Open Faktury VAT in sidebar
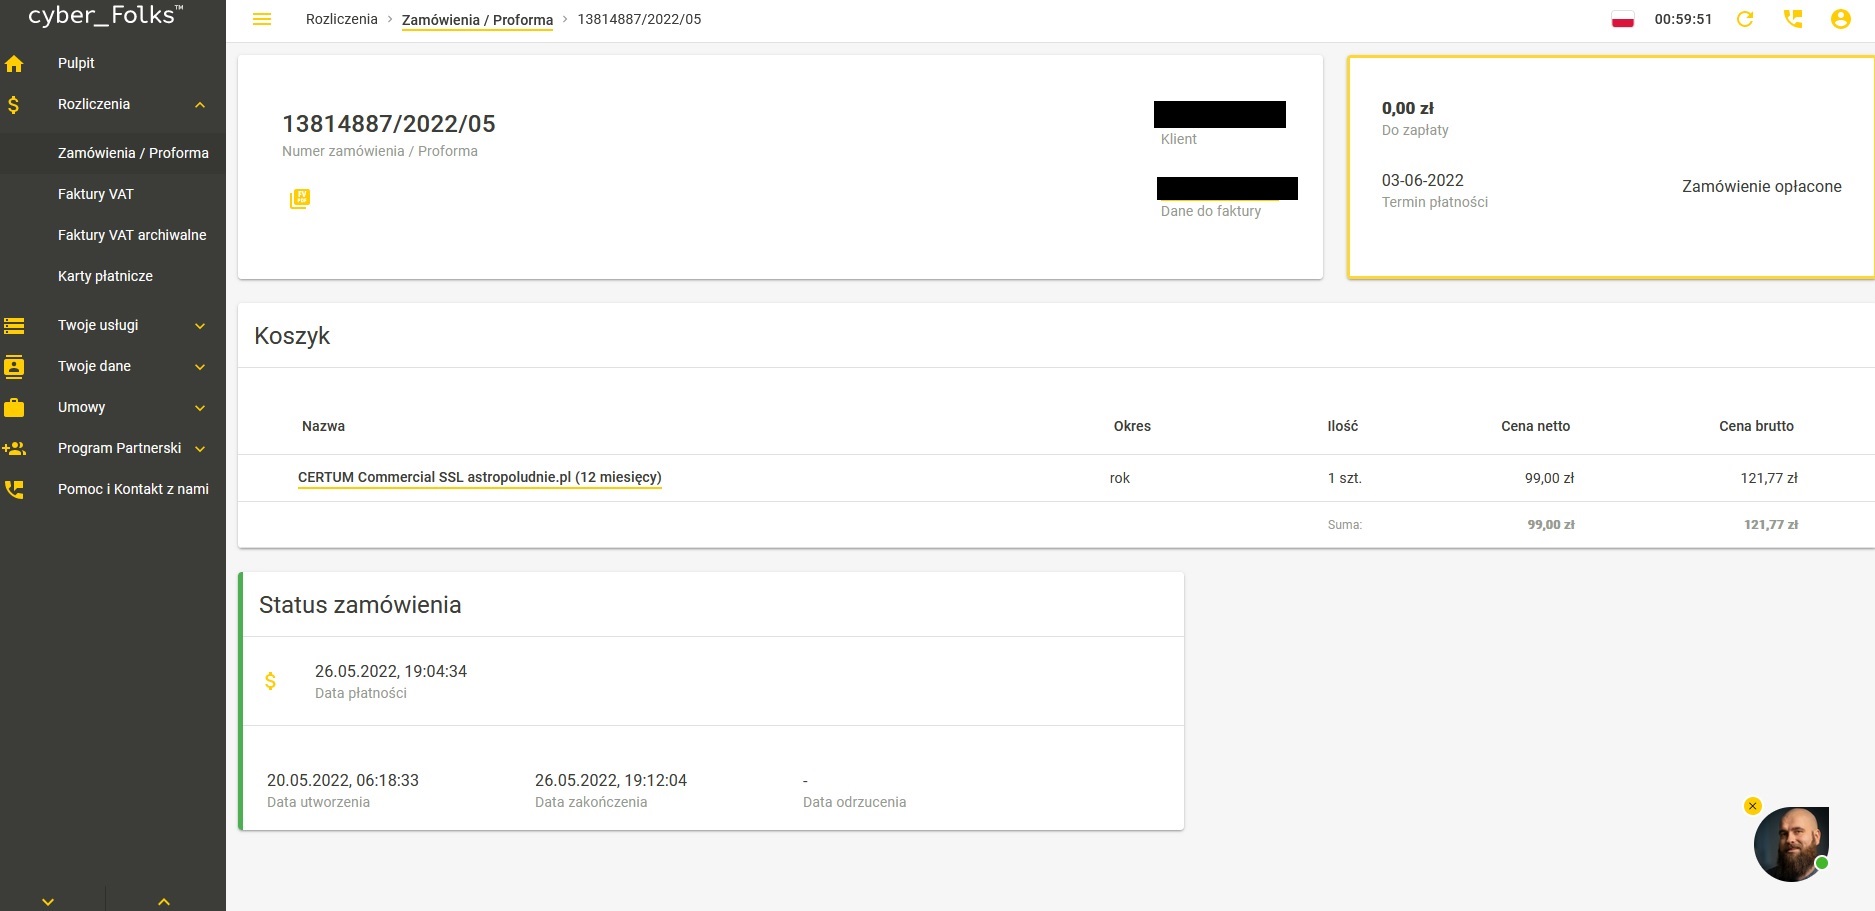Viewport: 1875px width, 911px height. (x=96, y=194)
